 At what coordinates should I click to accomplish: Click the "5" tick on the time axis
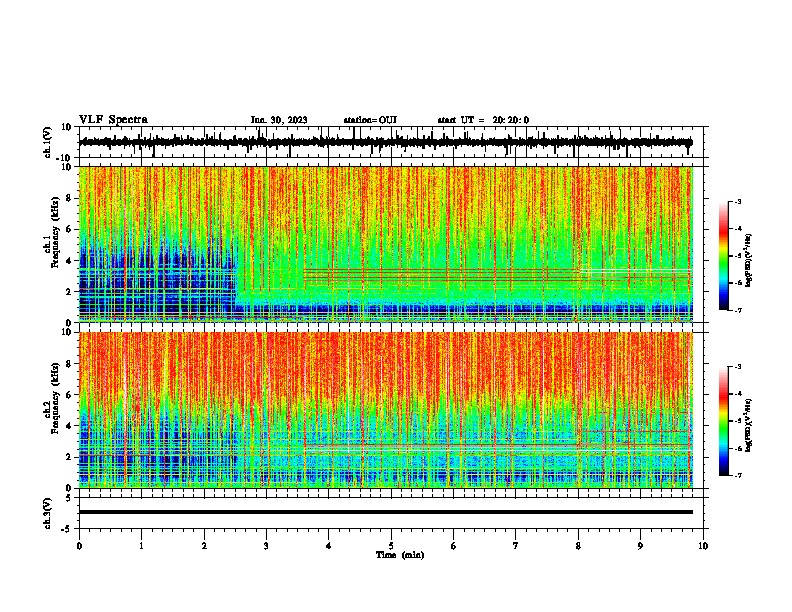click(391, 546)
